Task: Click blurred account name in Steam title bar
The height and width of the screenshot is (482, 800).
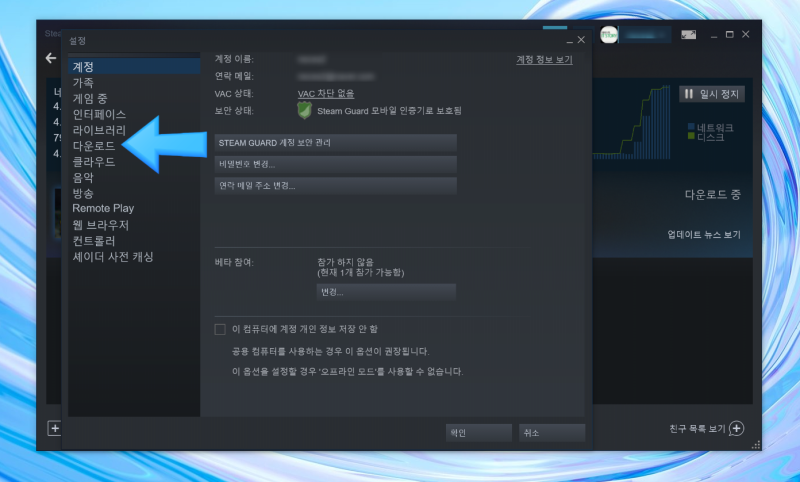Action: click(644, 35)
